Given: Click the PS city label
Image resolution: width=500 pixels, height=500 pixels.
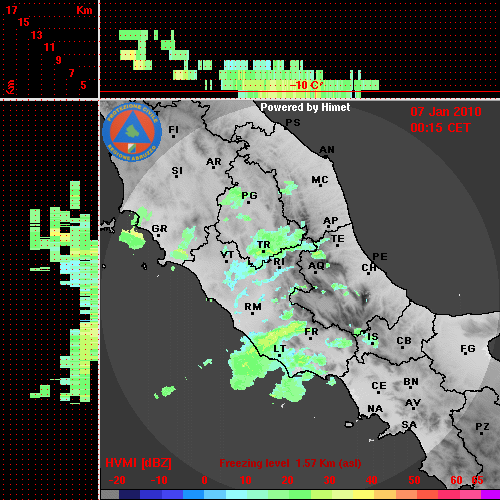Looking at the screenshot, I should pos(293,123).
